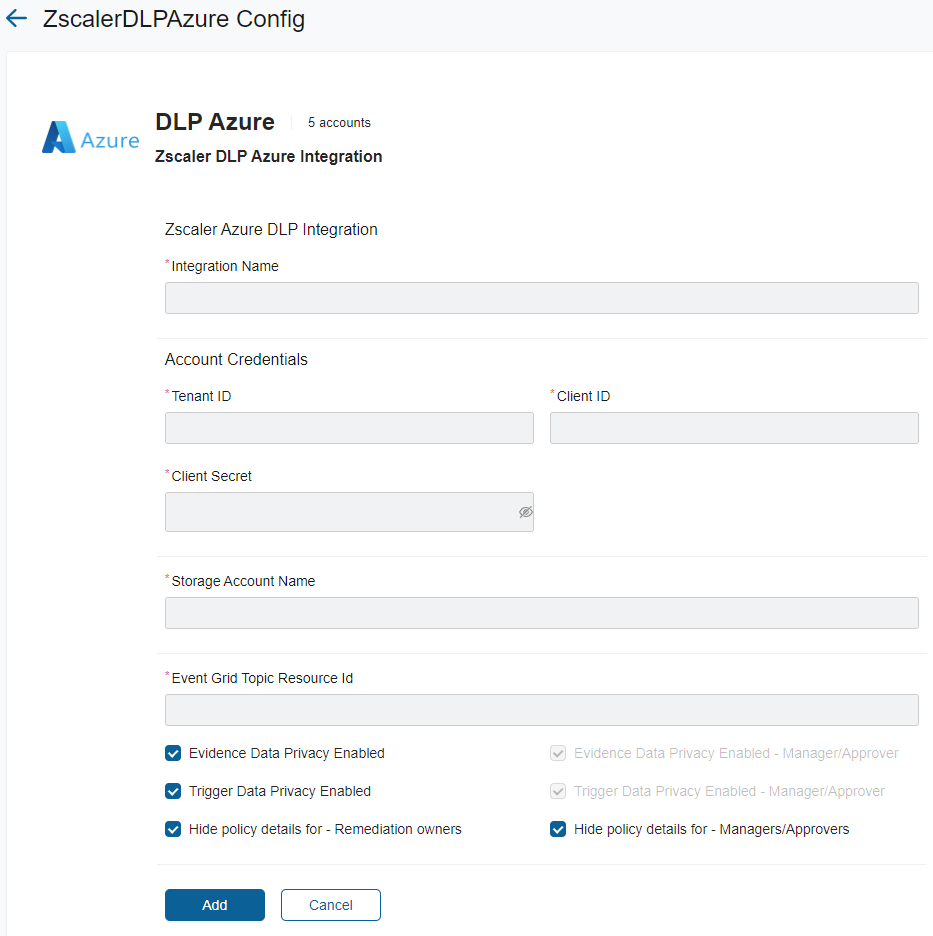
Task: Click the 5 accounts label
Action: point(339,123)
